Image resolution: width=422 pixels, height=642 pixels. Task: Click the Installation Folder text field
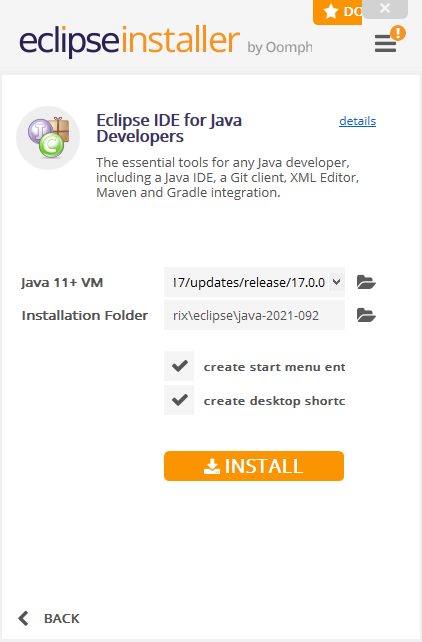254,315
